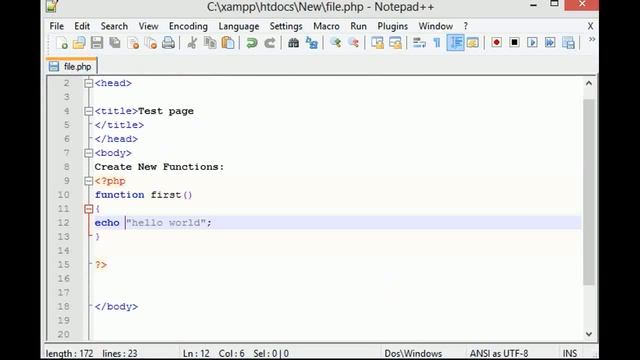Open the Language menu
Screen dimensions: 640x360
click(x=239, y=26)
